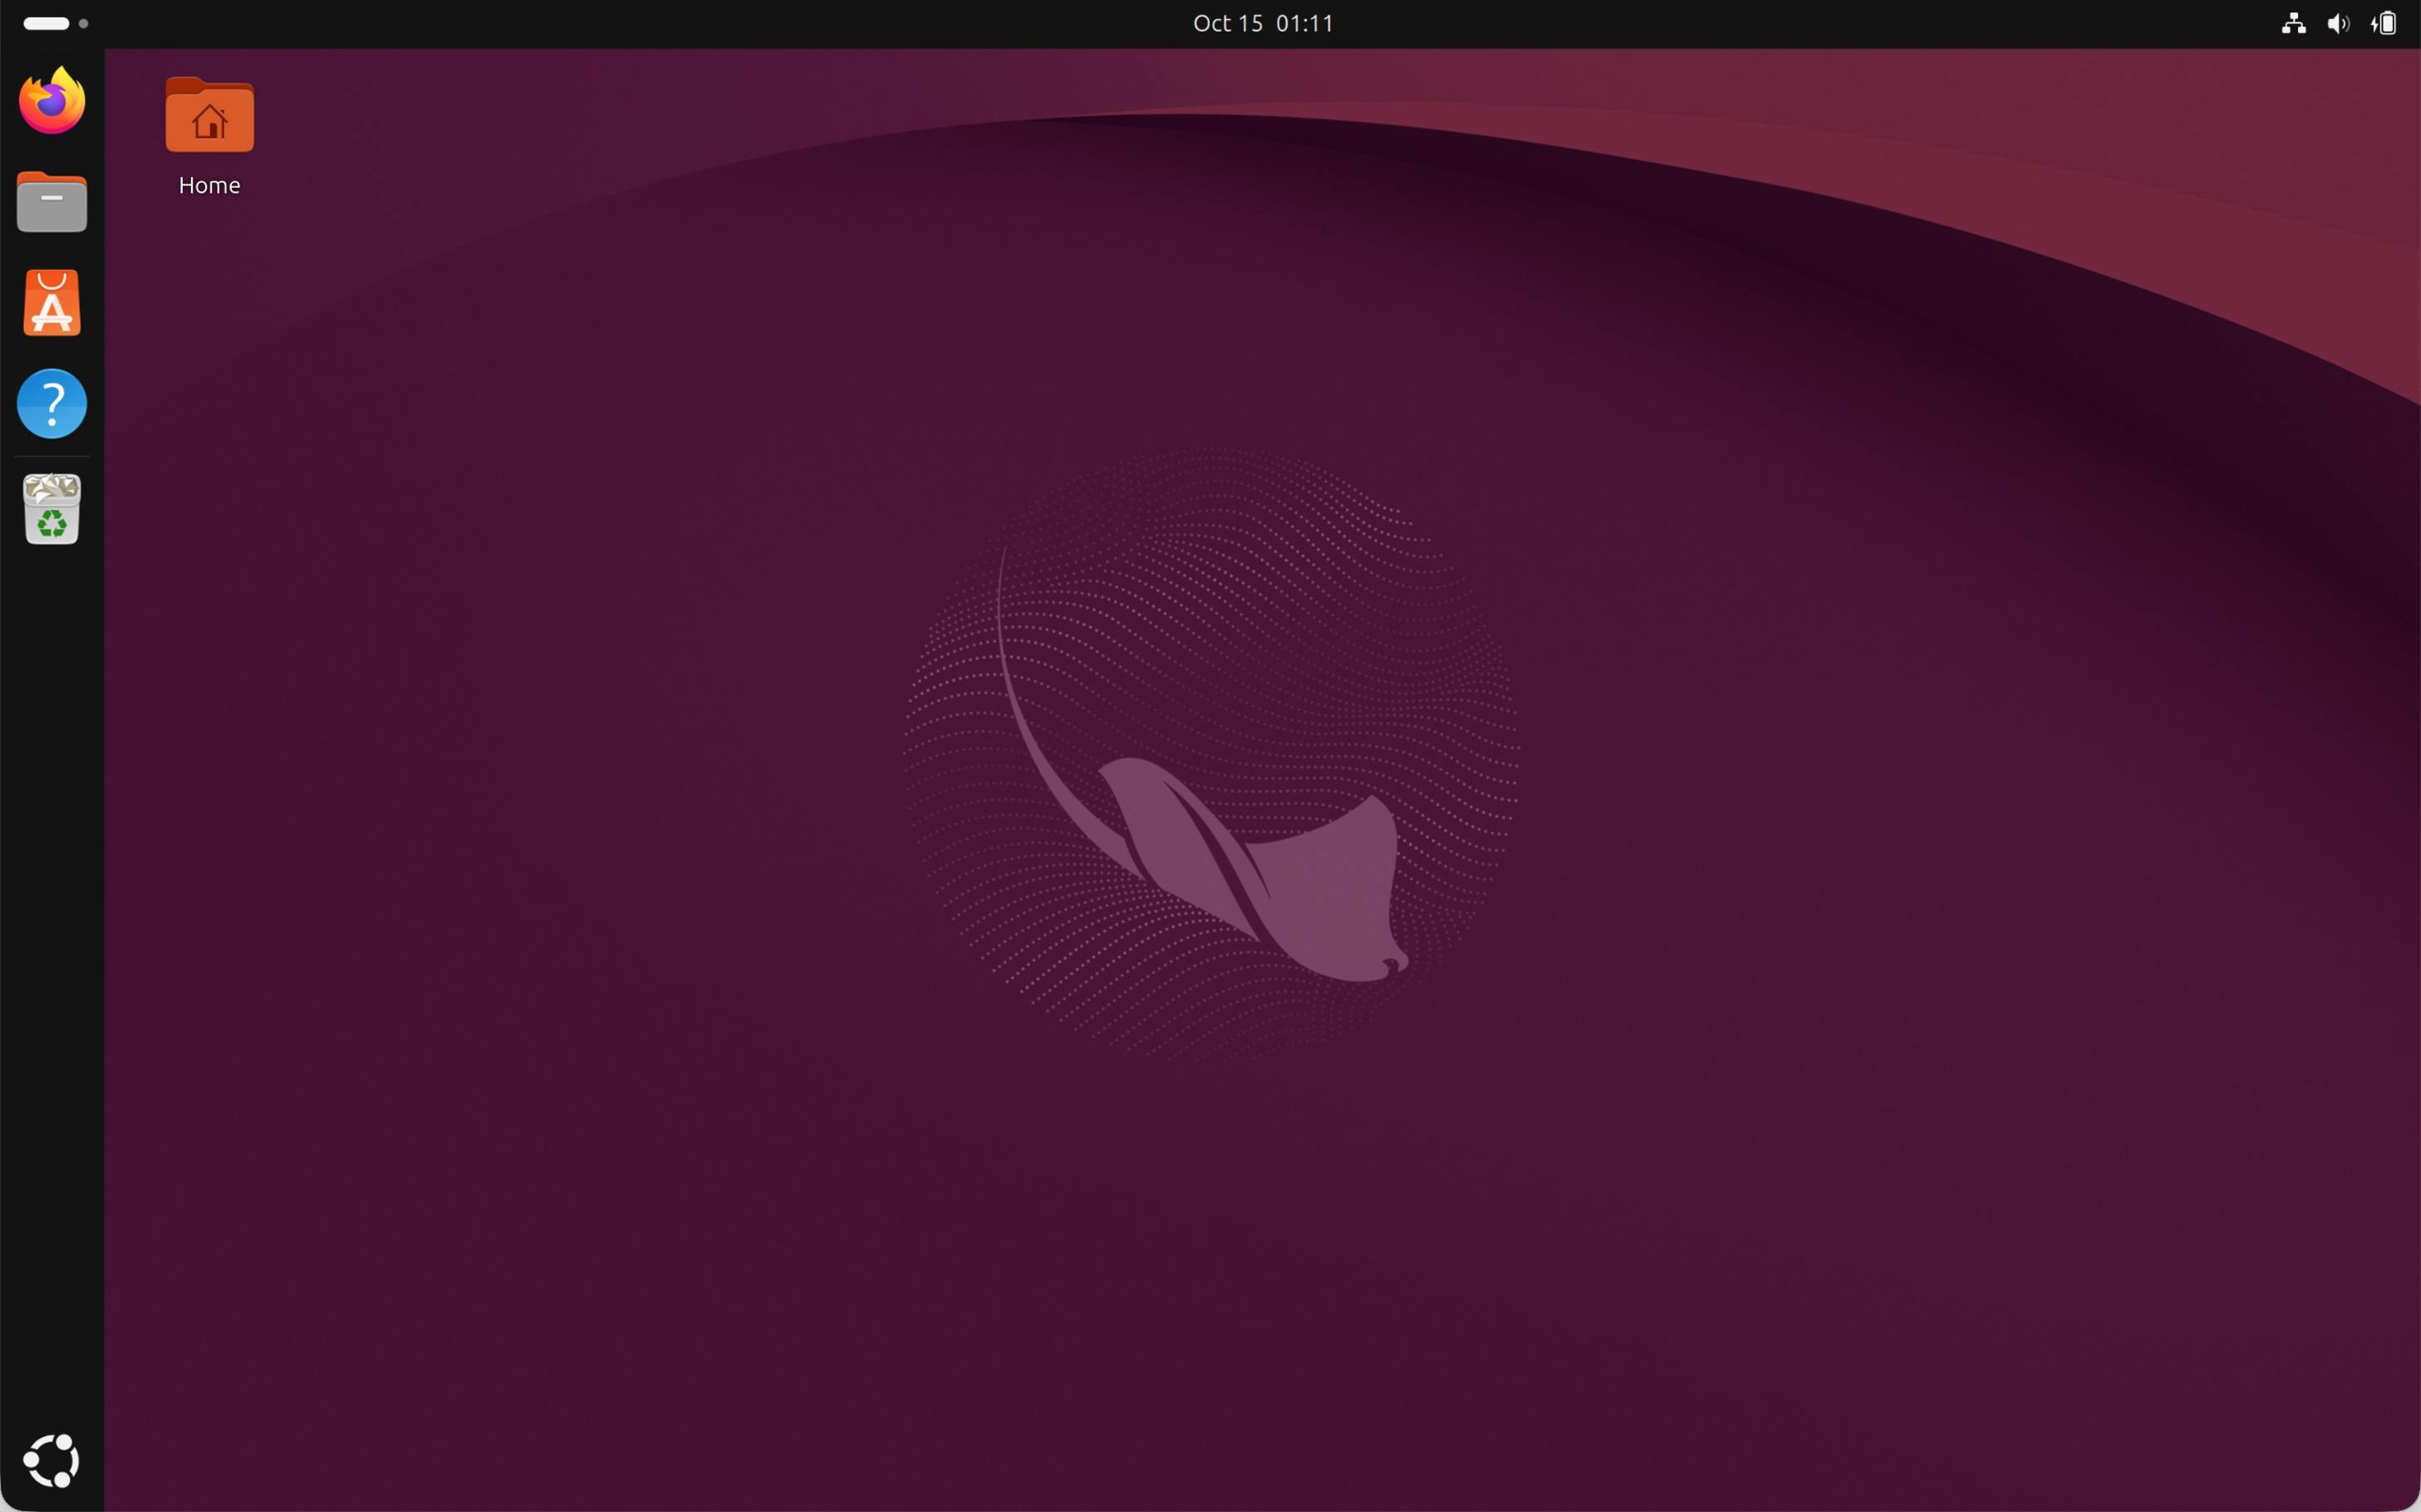Click the battery power icon
The image size is (2421, 1512).
[x=2383, y=23]
